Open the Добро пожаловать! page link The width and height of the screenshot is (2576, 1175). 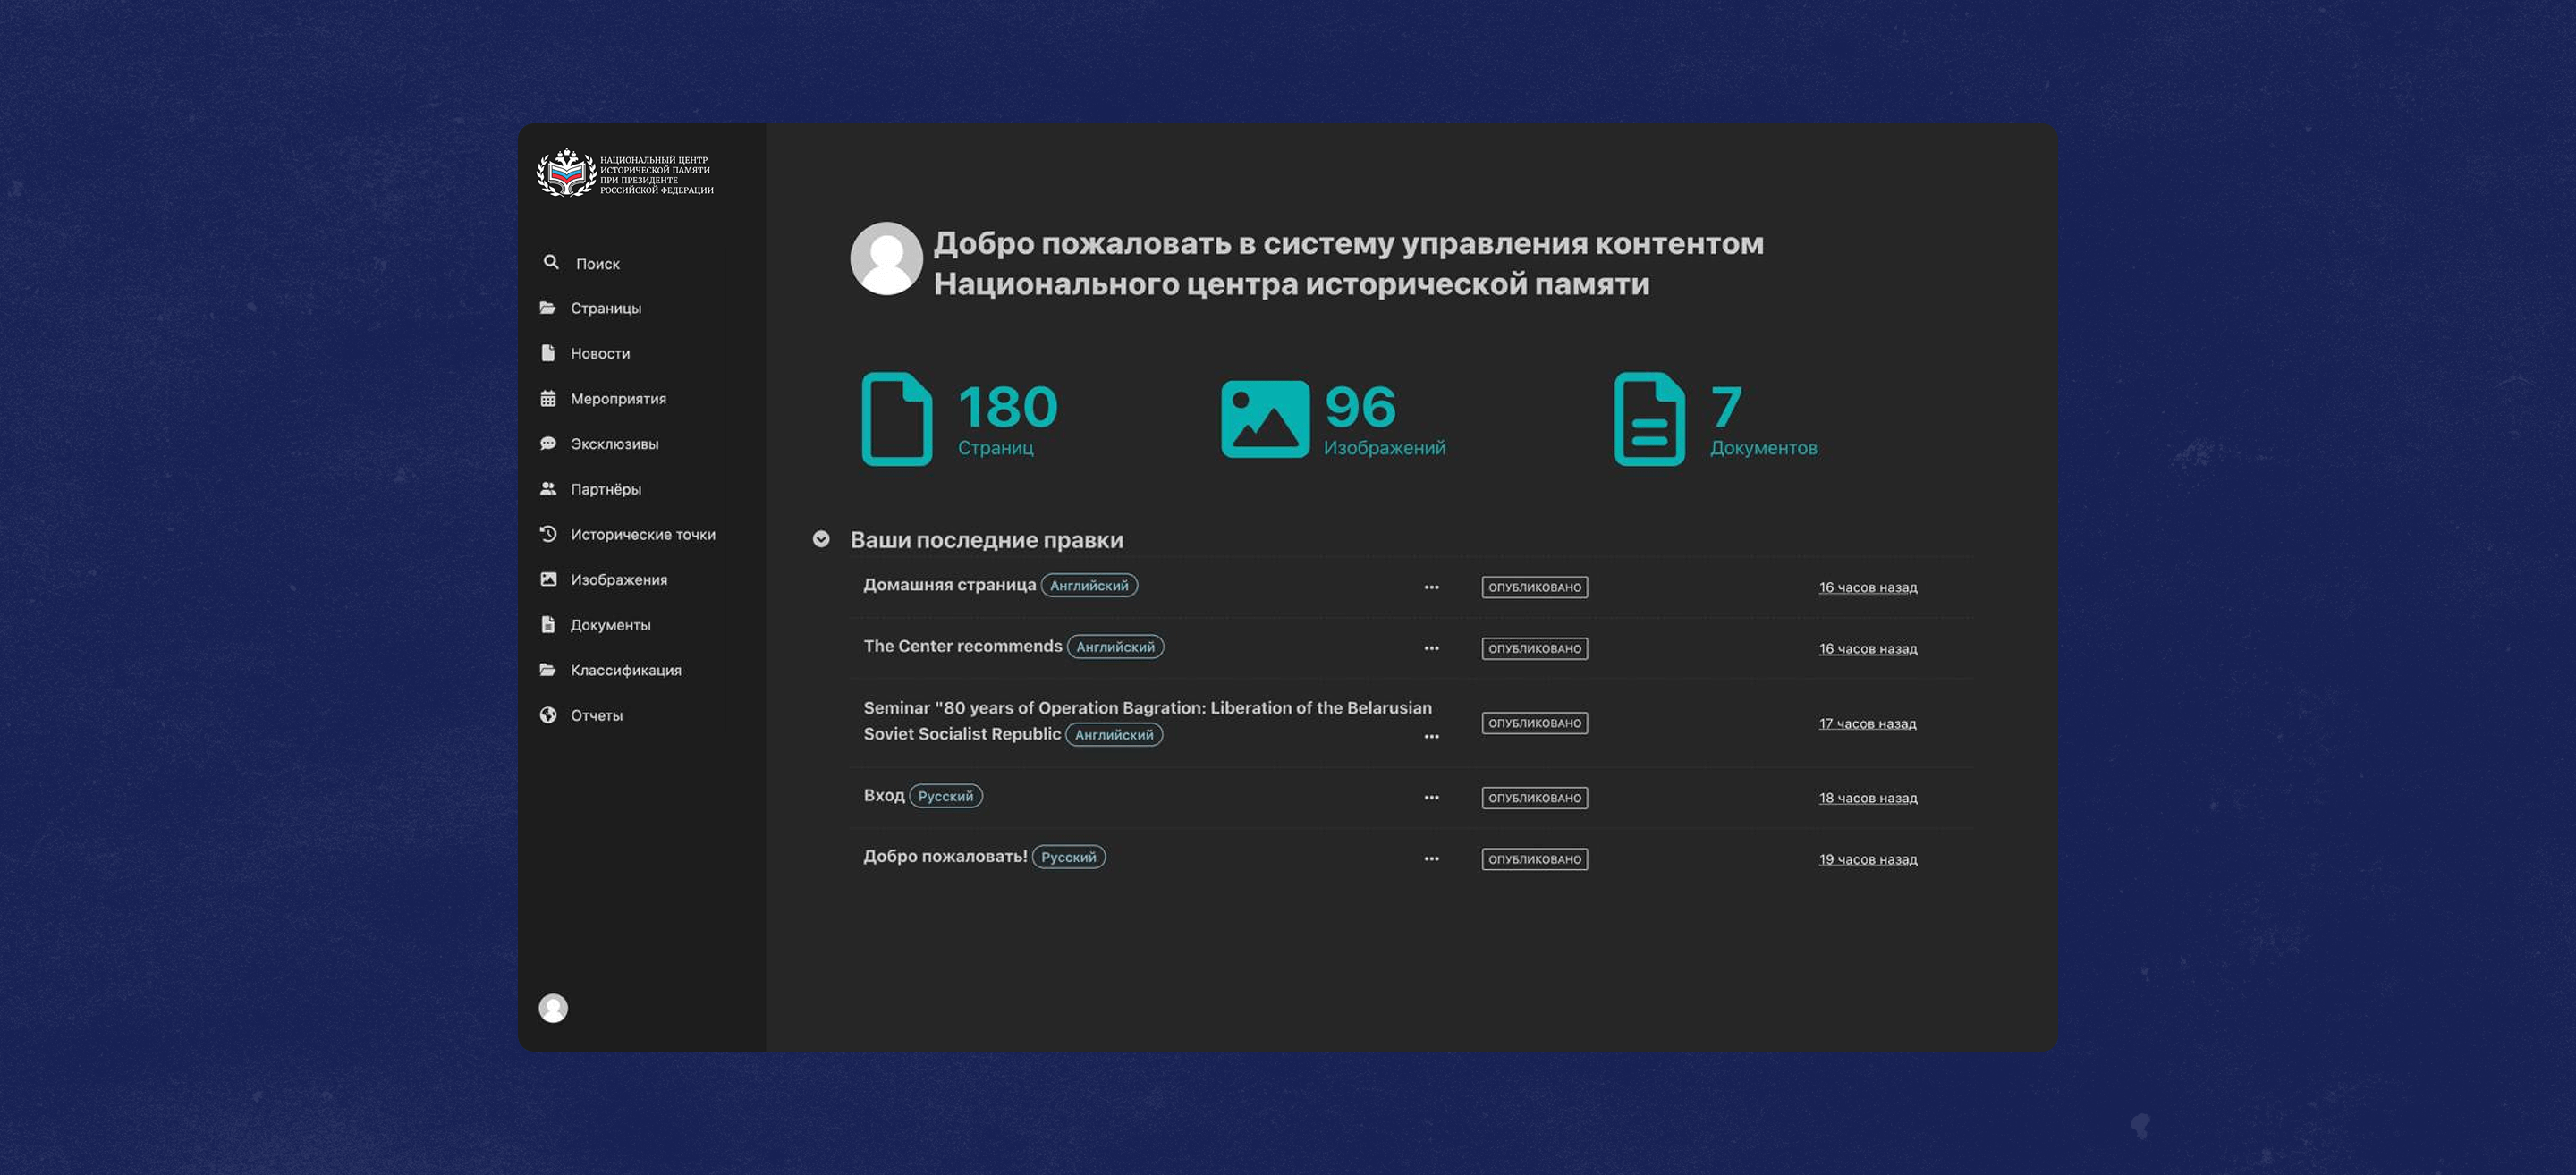pyautogui.click(x=945, y=856)
